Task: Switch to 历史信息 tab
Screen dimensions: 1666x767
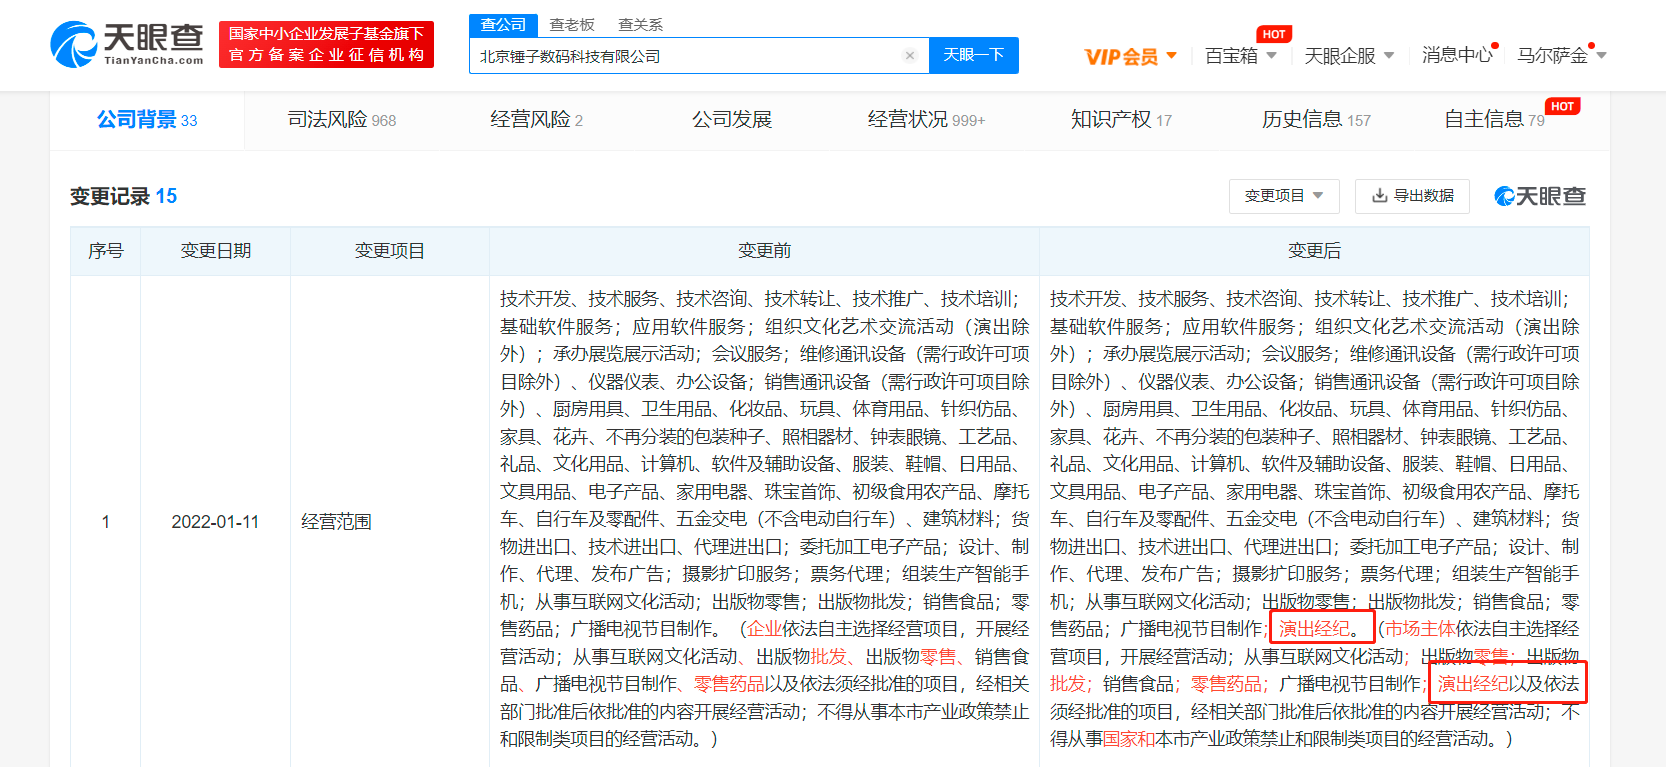Action: (x=1316, y=120)
